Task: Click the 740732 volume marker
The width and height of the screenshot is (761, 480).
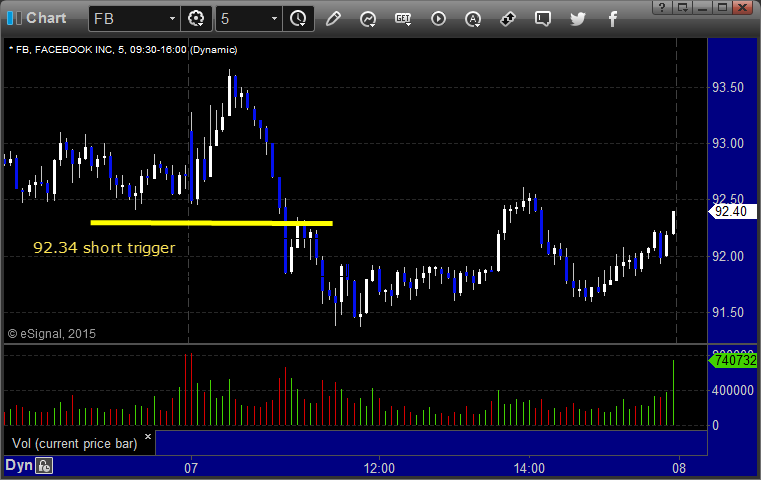Action: tap(732, 361)
